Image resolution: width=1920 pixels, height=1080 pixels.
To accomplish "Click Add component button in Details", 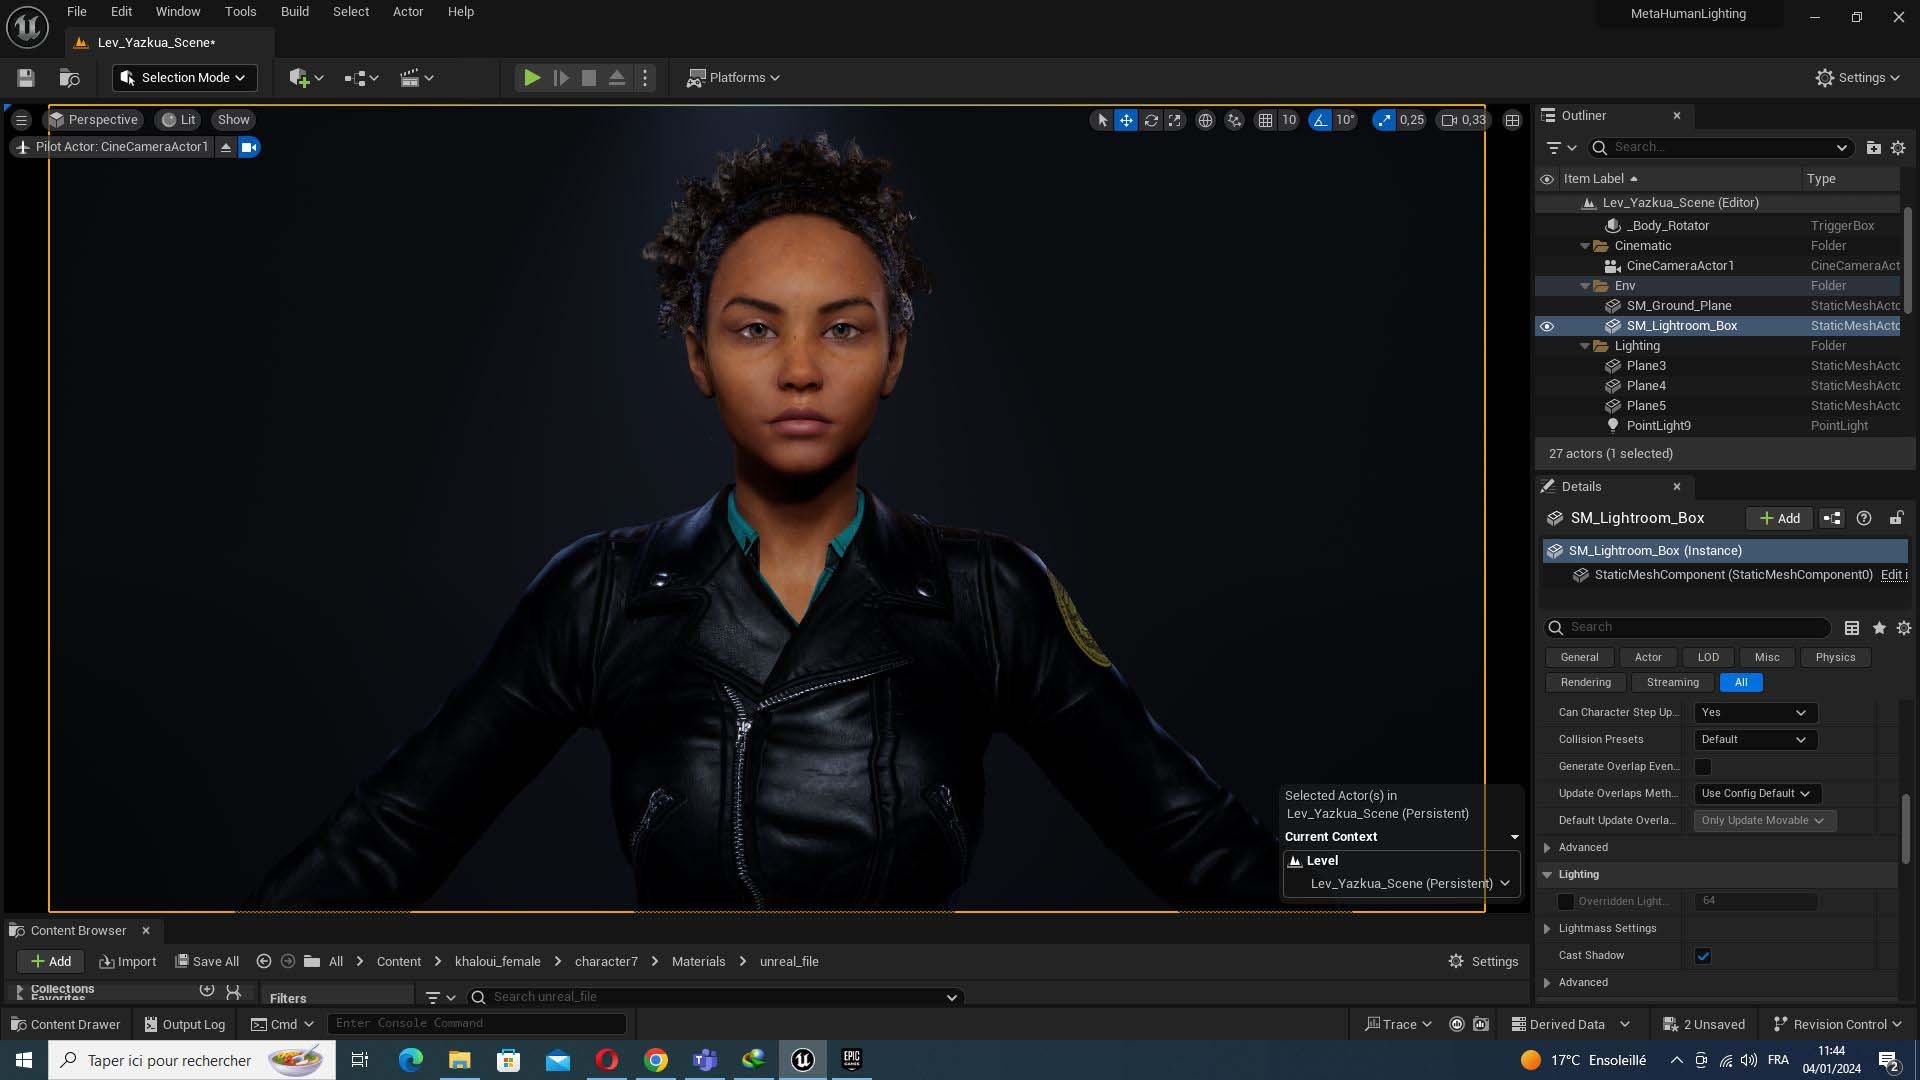I will click(x=1780, y=518).
